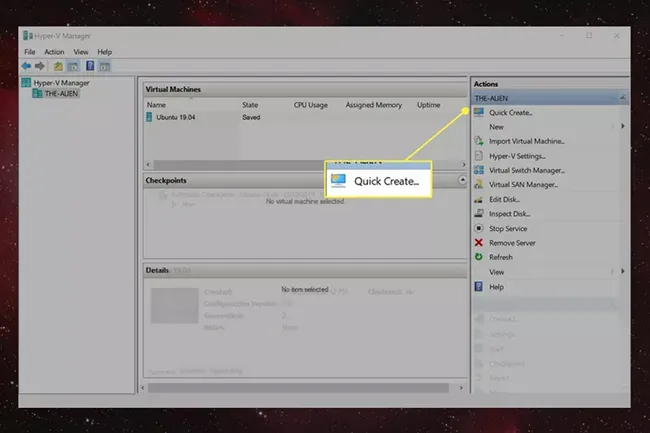Click the Edit Disk icon
The image size is (650, 433).
pyautogui.click(x=480, y=199)
